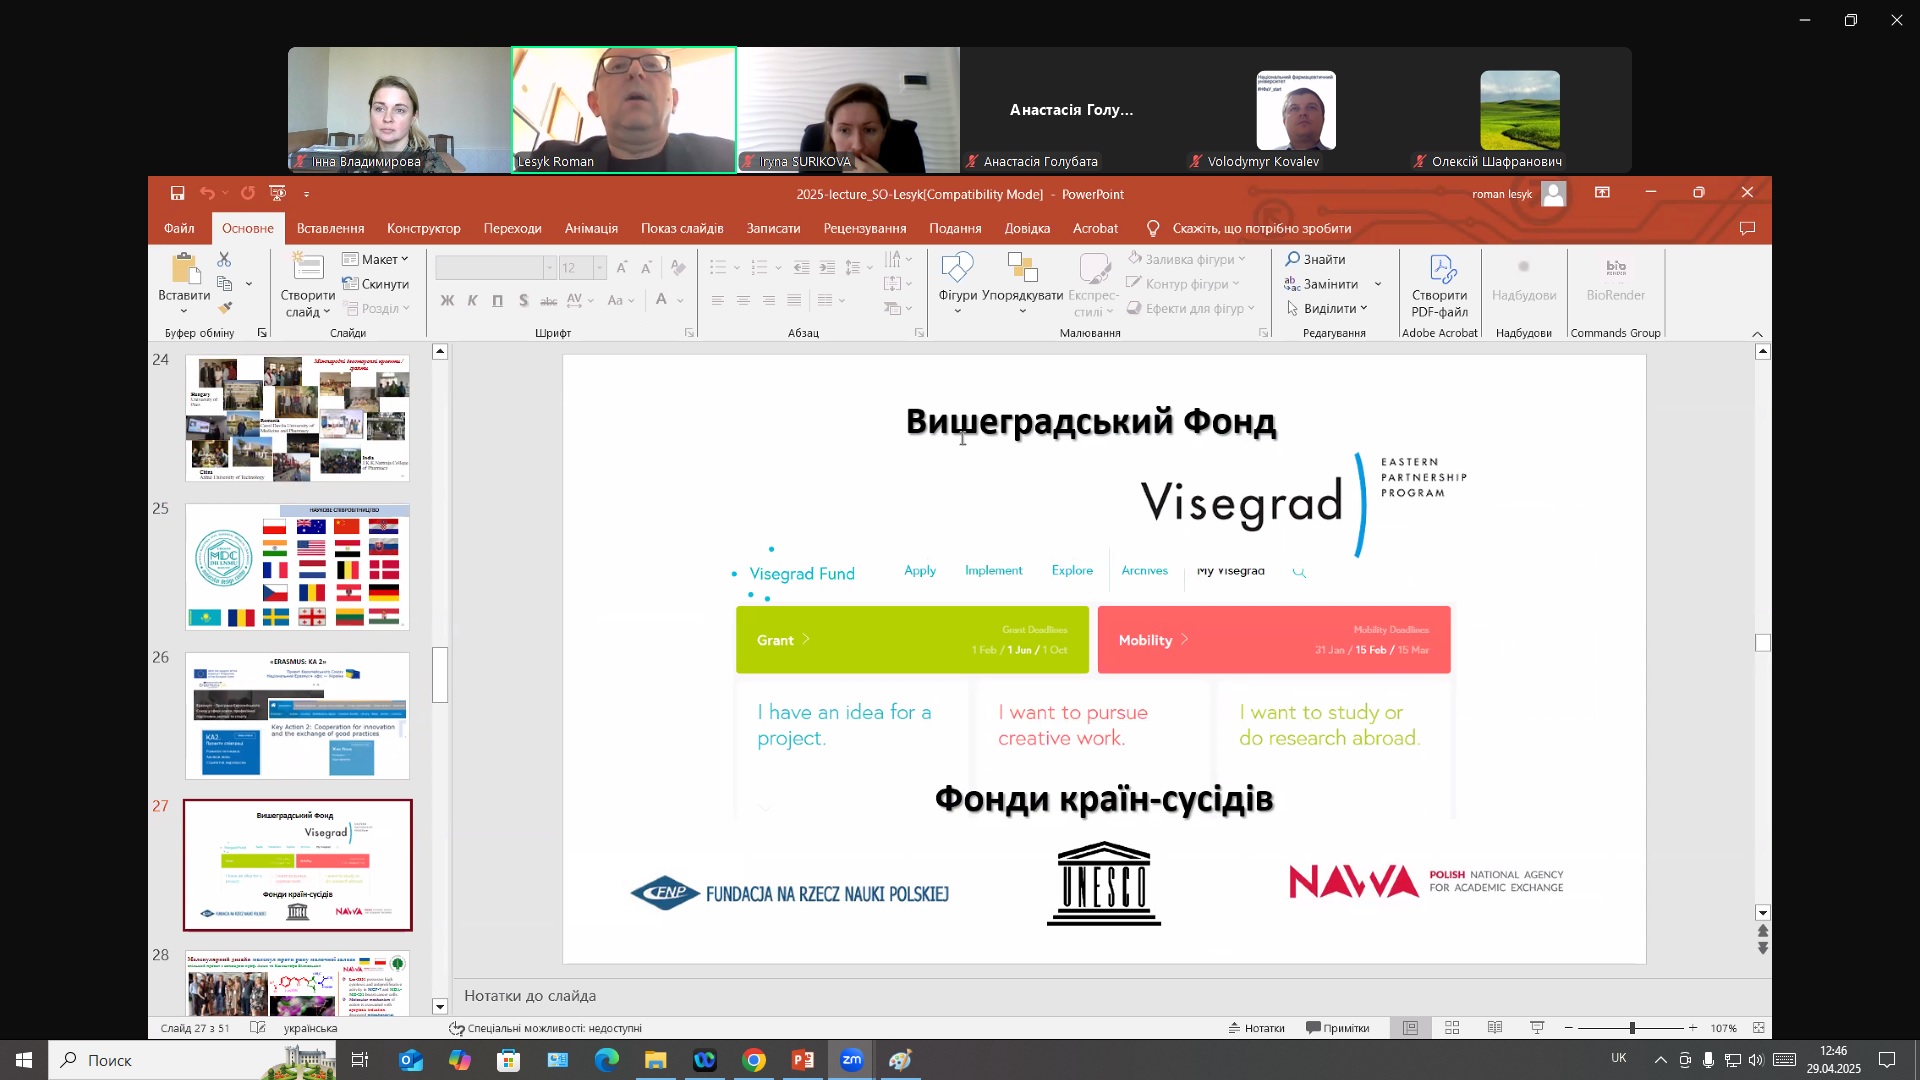Viewport: 1920px width, 1080px height.
Task: Open the font size dropdown showing 12
Action: tap(599, 267)
